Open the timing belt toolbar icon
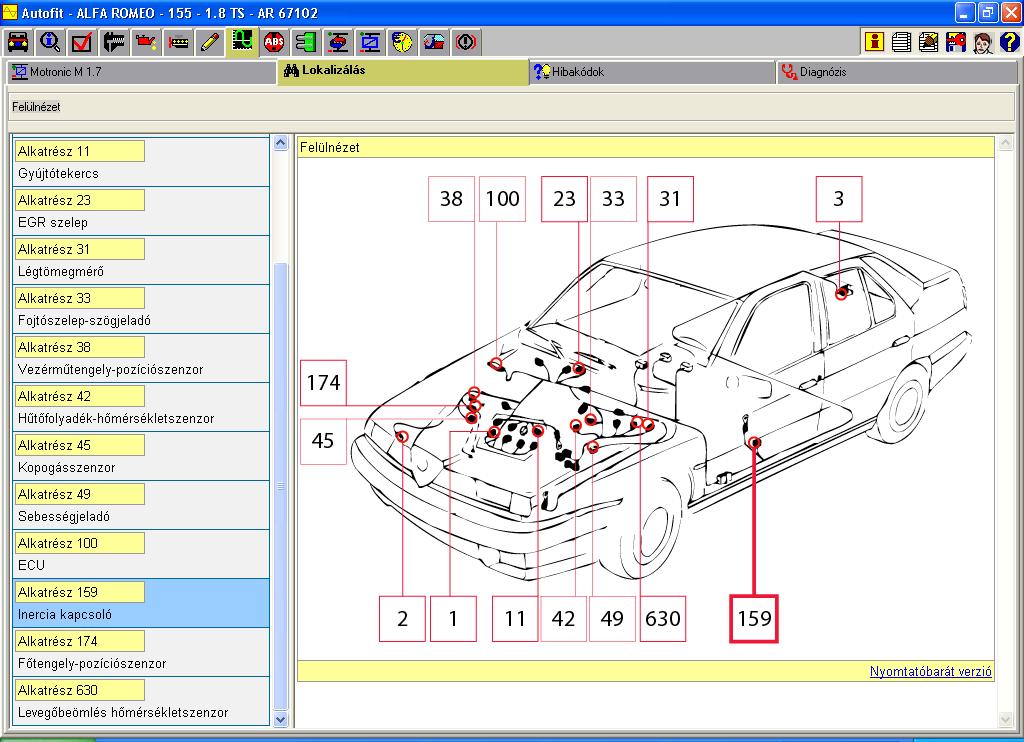Screen dimensions: 1024x742 pyautogui.click(x=178, y=42)
